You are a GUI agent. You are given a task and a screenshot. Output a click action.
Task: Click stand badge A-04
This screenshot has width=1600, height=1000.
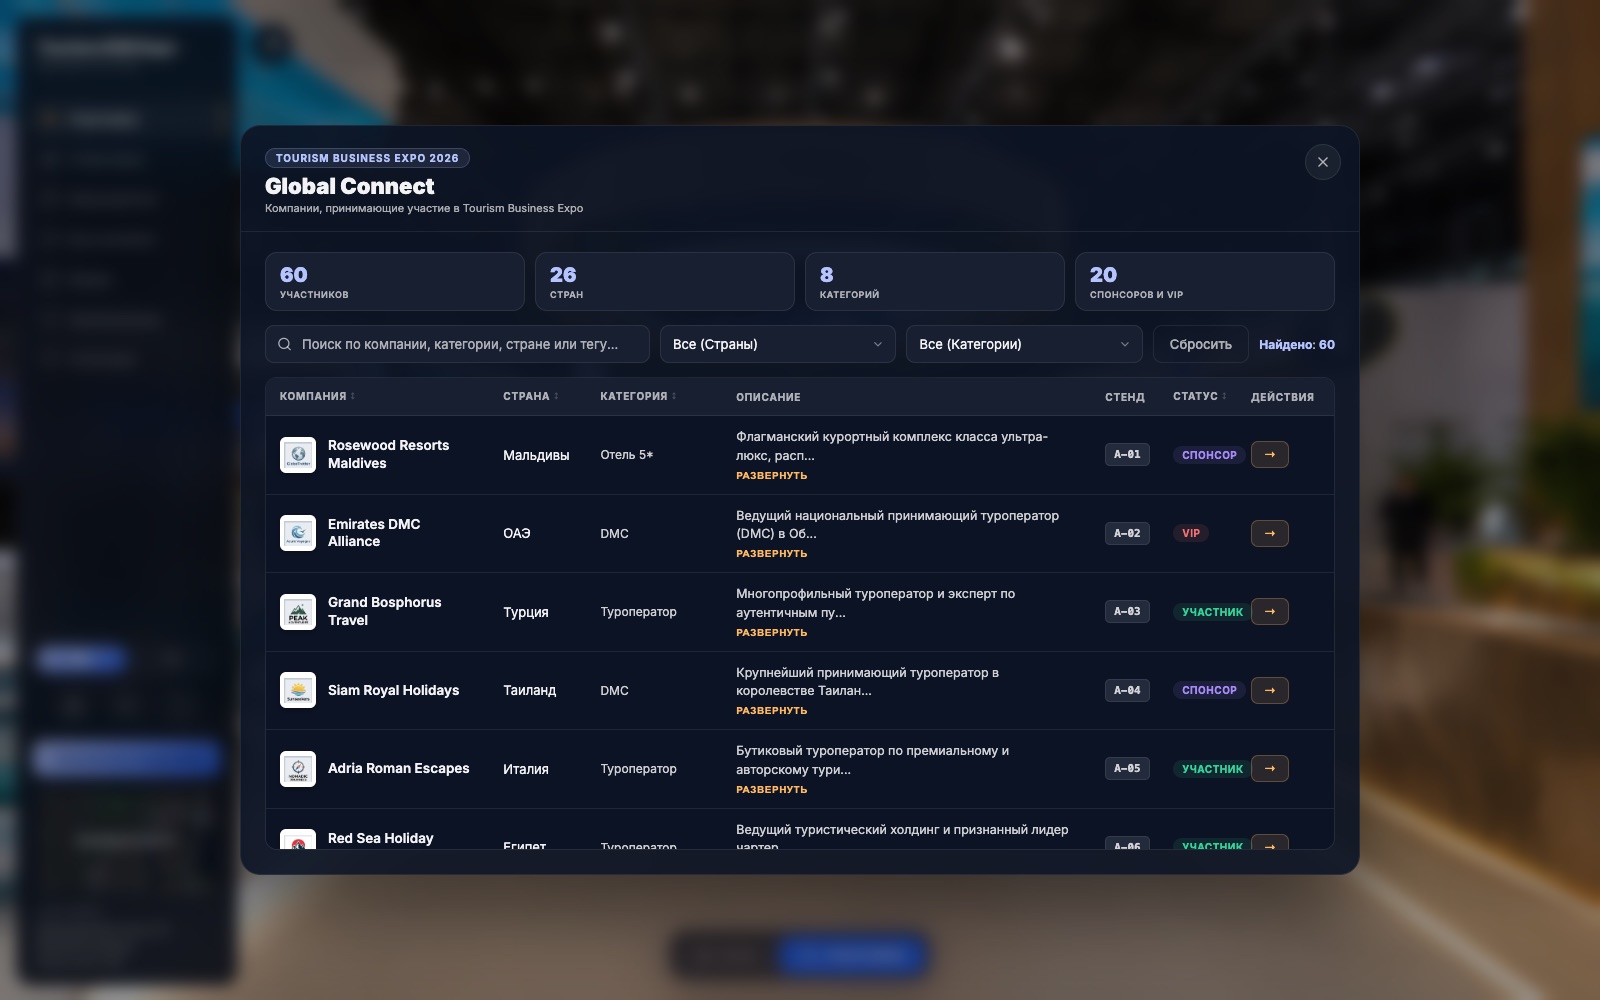(1127, 690)
